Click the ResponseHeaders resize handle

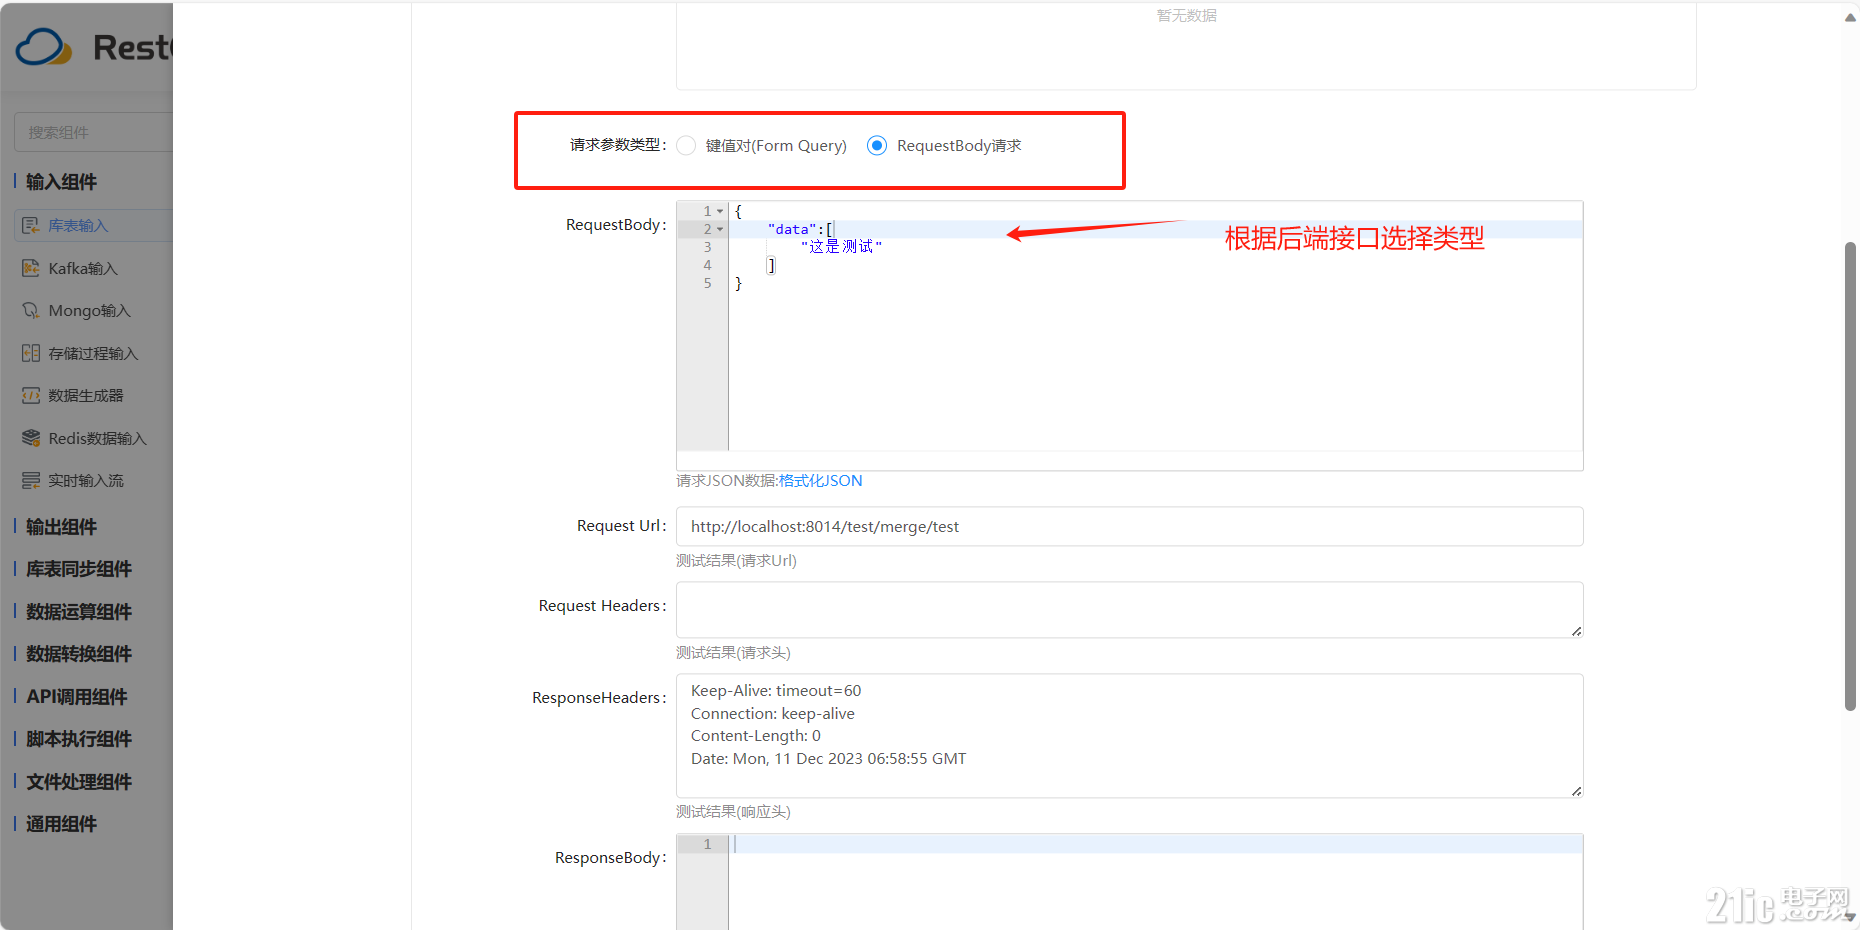[1576, 791]
